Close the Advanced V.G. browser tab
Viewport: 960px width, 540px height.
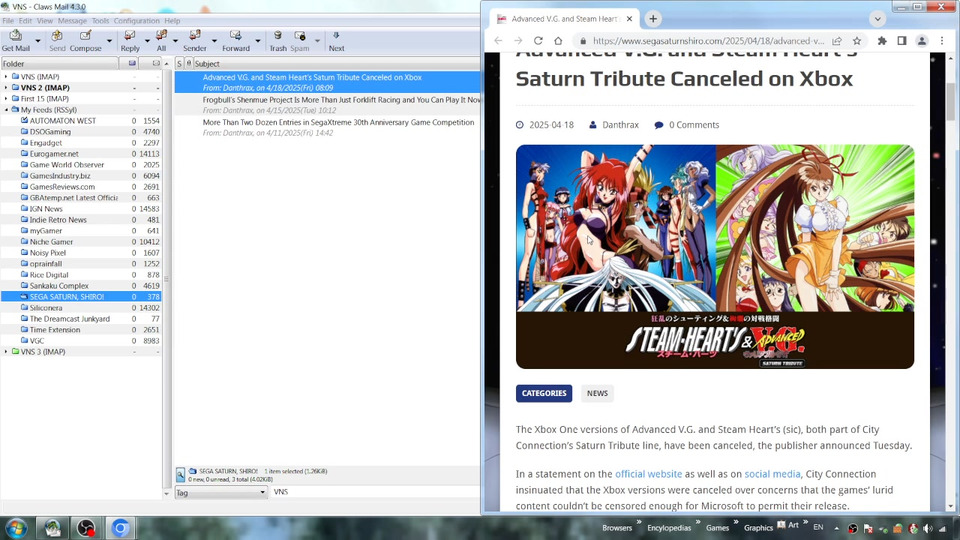pyautogui.click(x=629, y=19)
